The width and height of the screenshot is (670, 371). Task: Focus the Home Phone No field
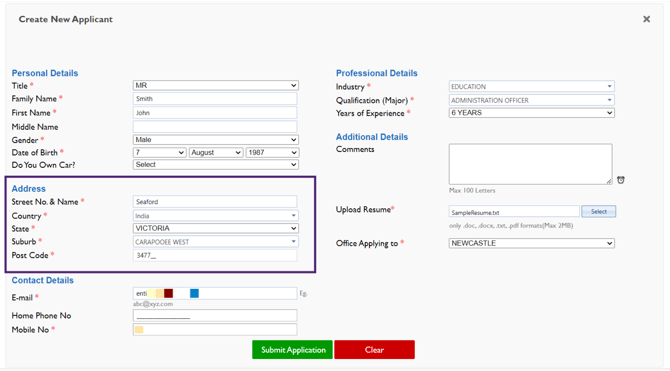(x=215, y=315)
